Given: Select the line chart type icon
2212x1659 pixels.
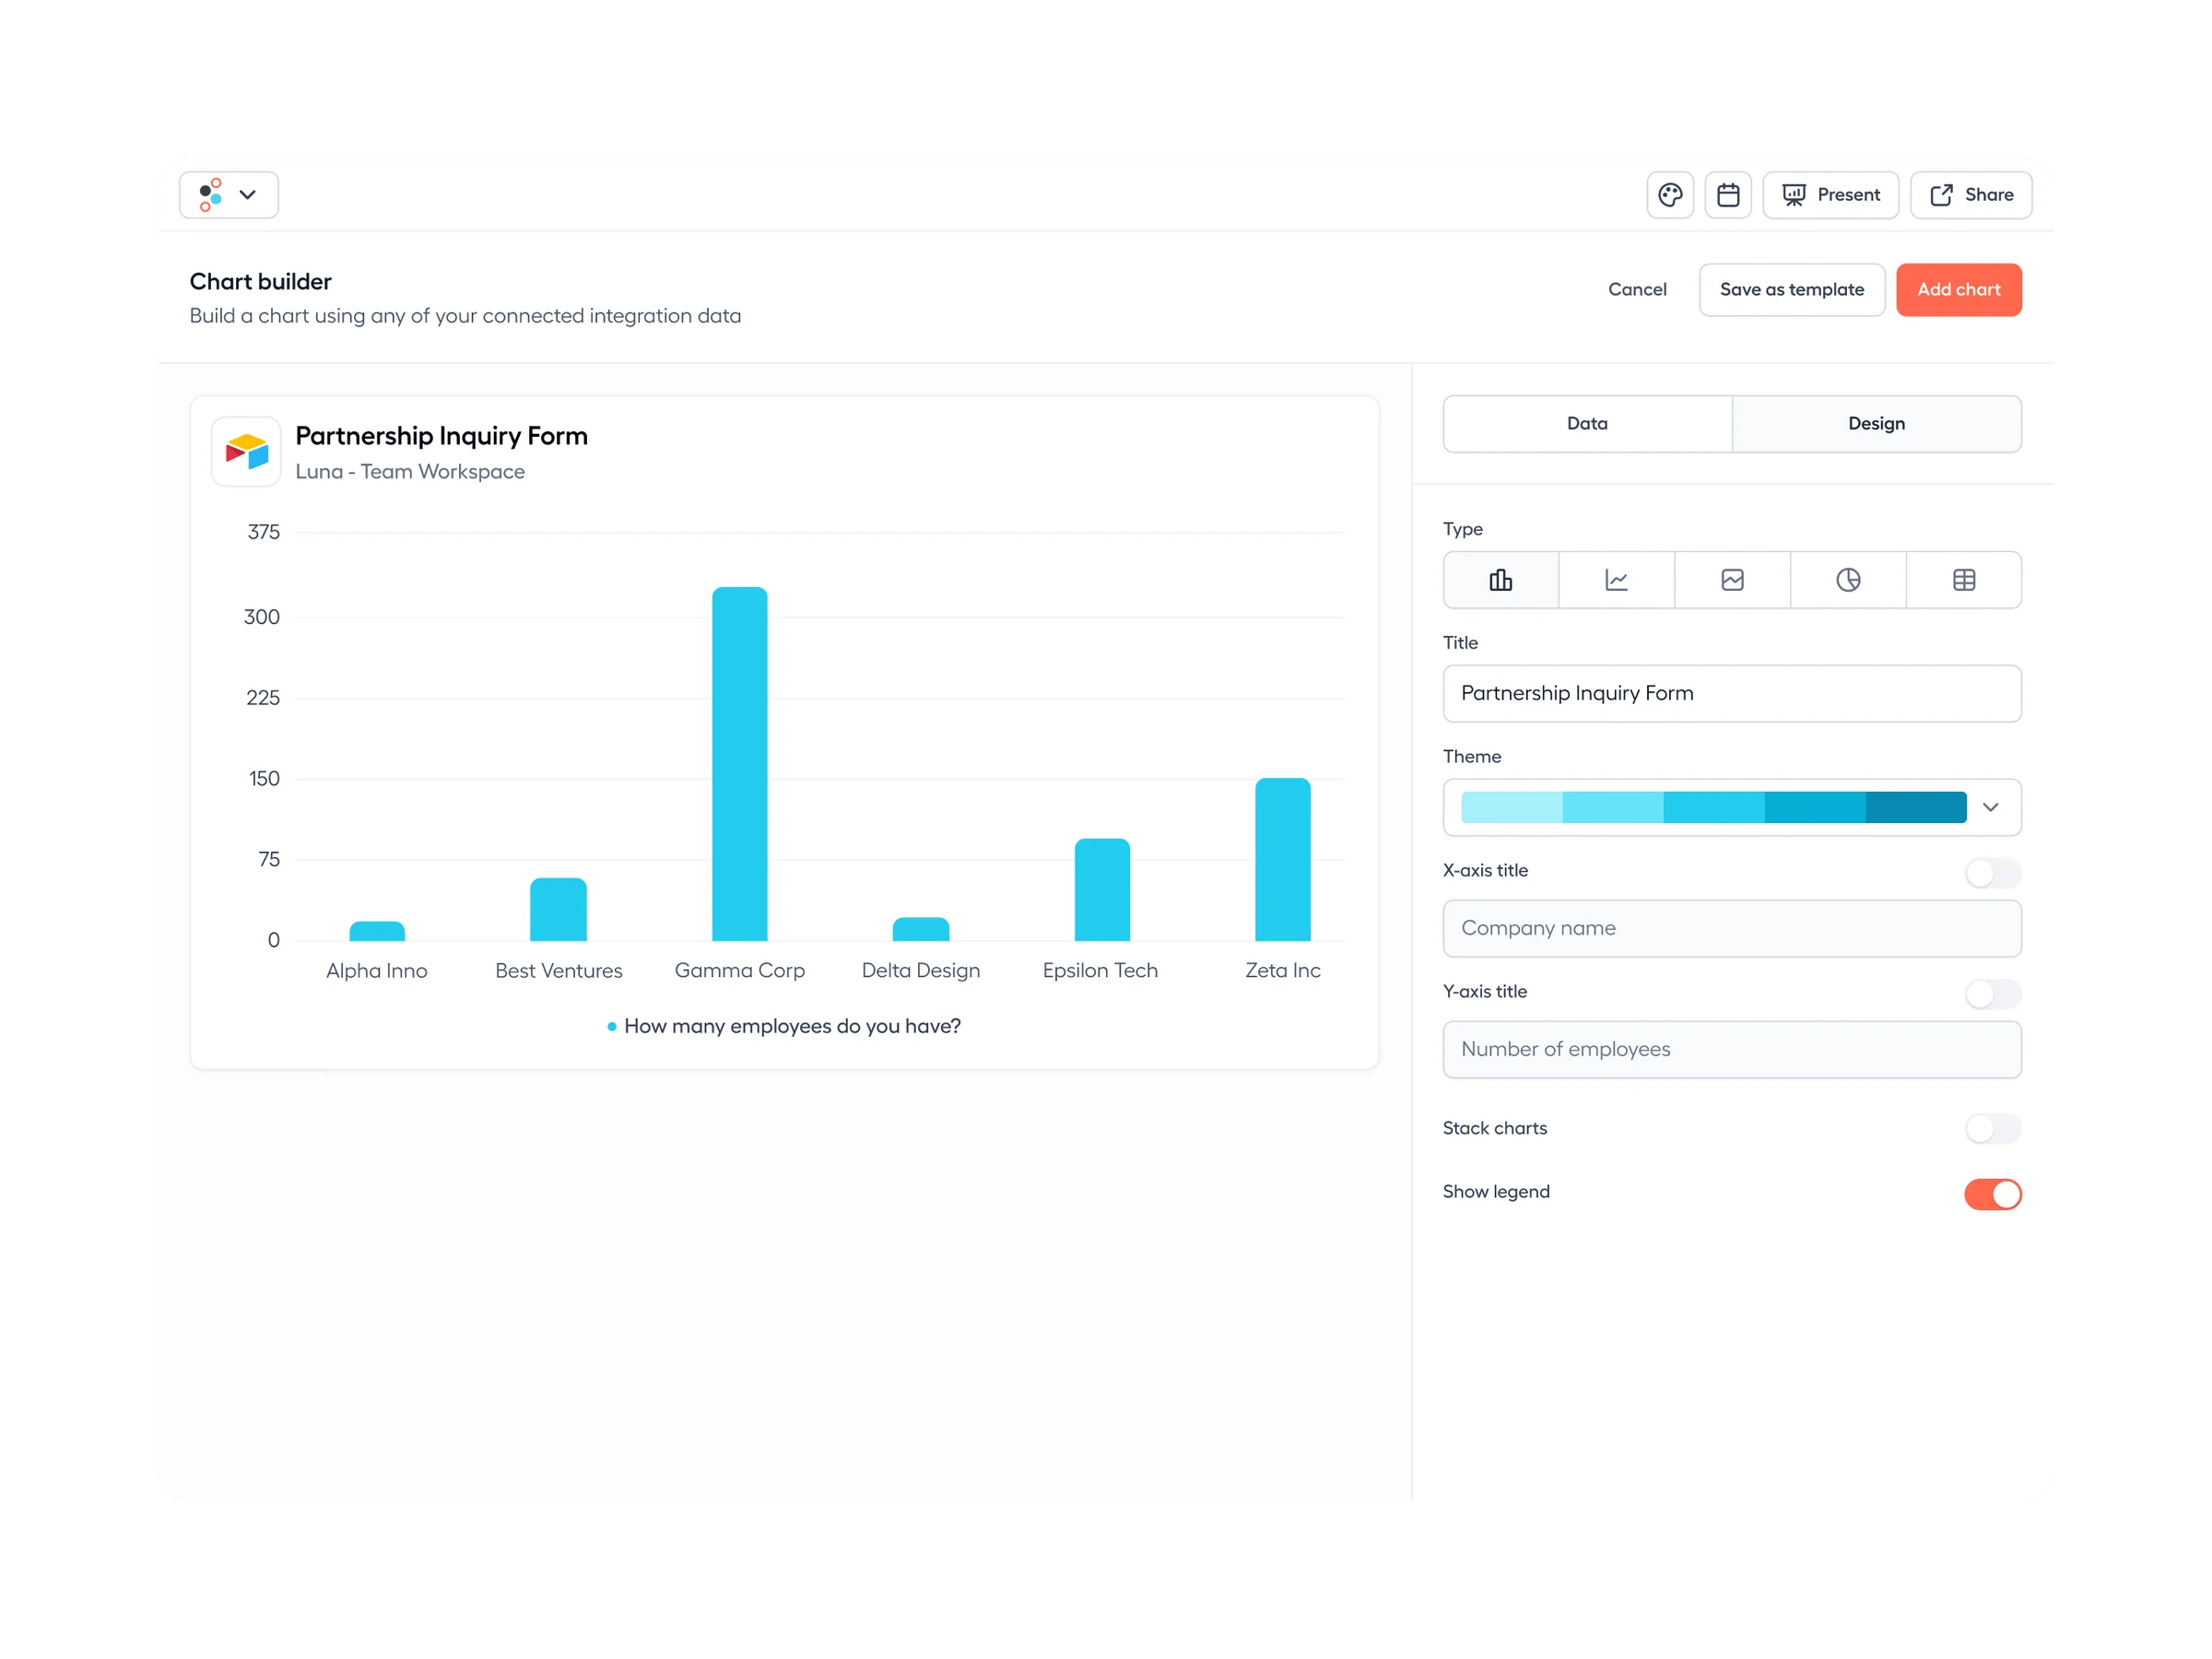Looking at the screenshot, I should tap(1617, 580).
